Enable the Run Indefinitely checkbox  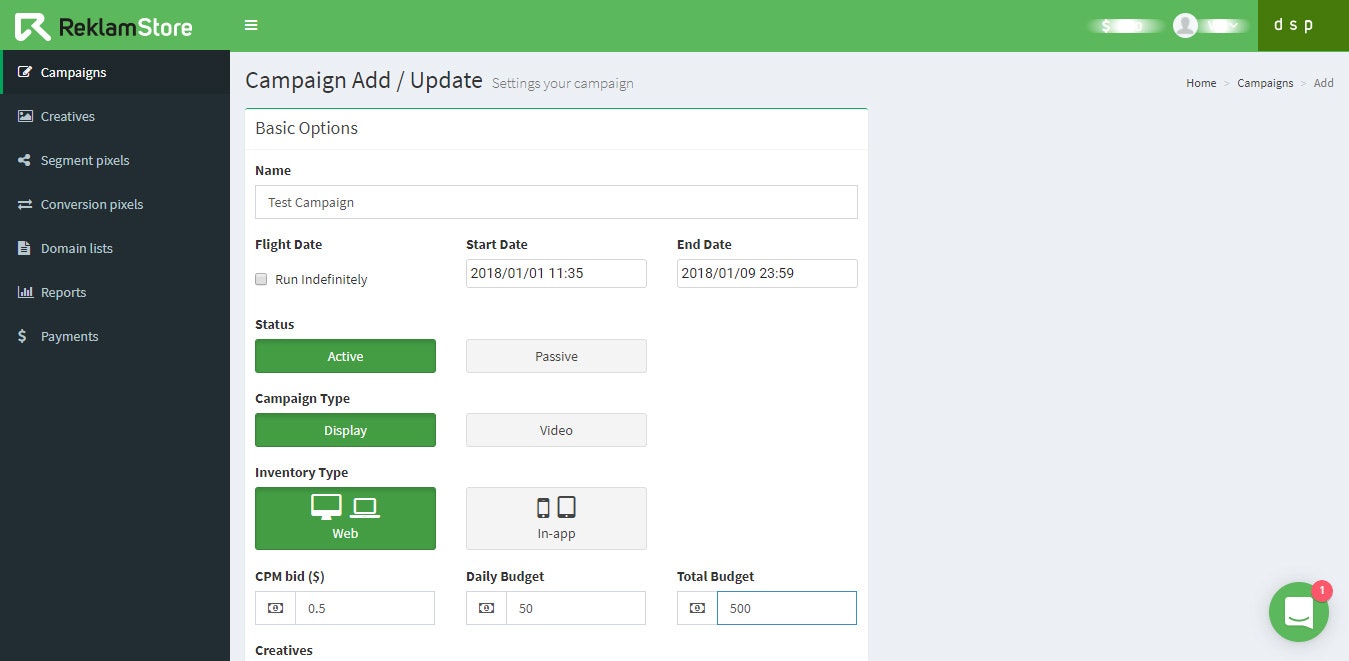(x=261, y=279)
